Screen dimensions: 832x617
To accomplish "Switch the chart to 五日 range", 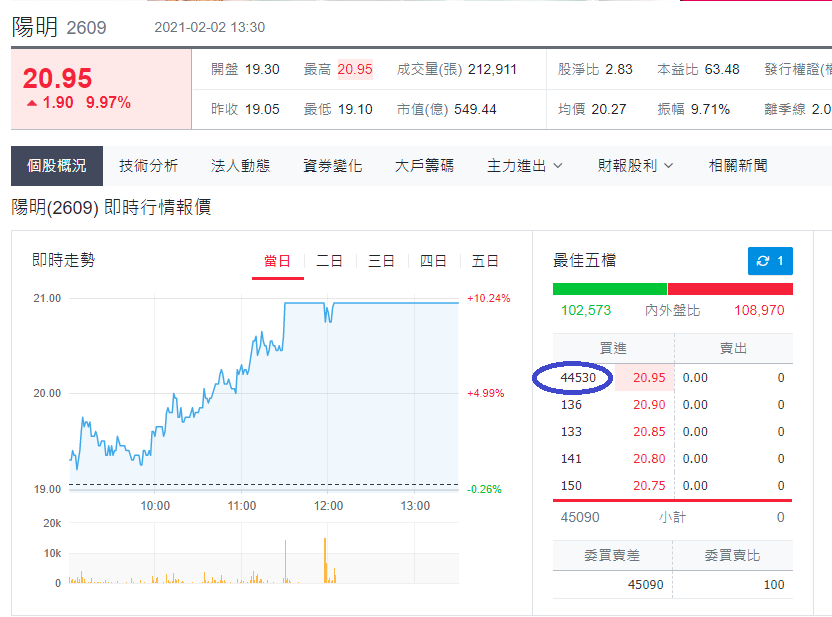I will [x=485, y=261].
